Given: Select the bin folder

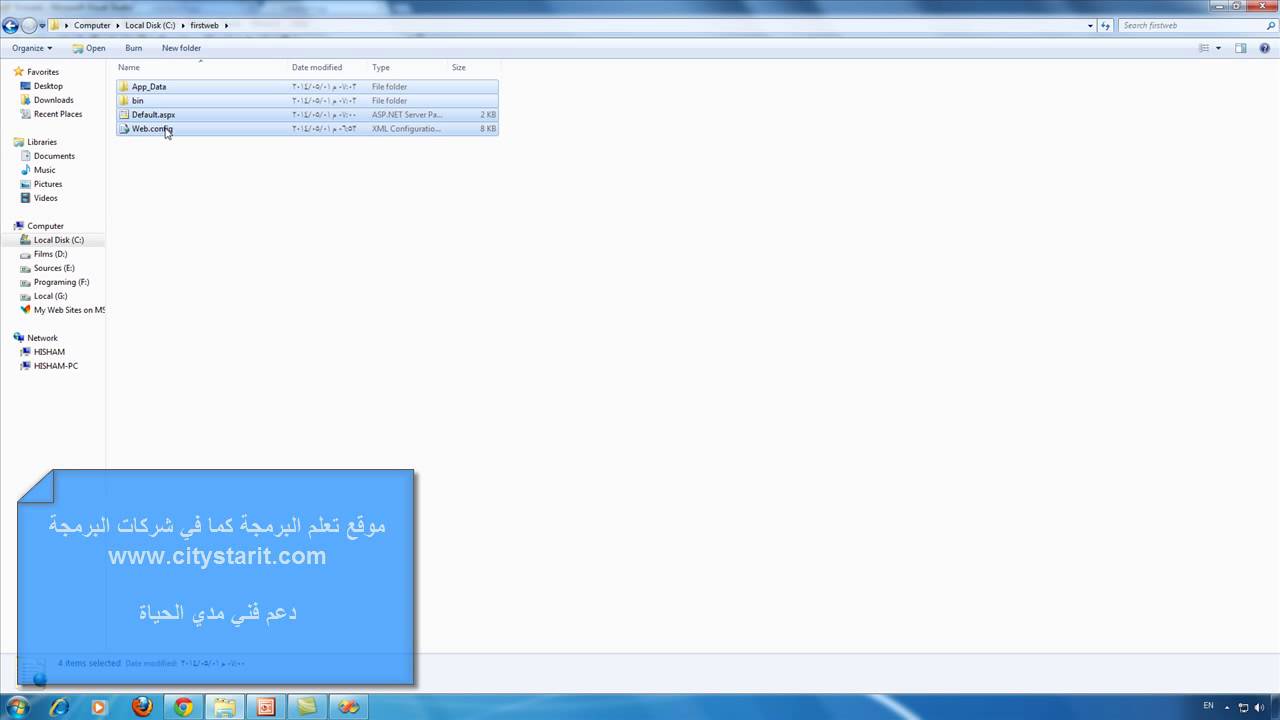Looking at the screenshot, I should click(x=307, y=101).
